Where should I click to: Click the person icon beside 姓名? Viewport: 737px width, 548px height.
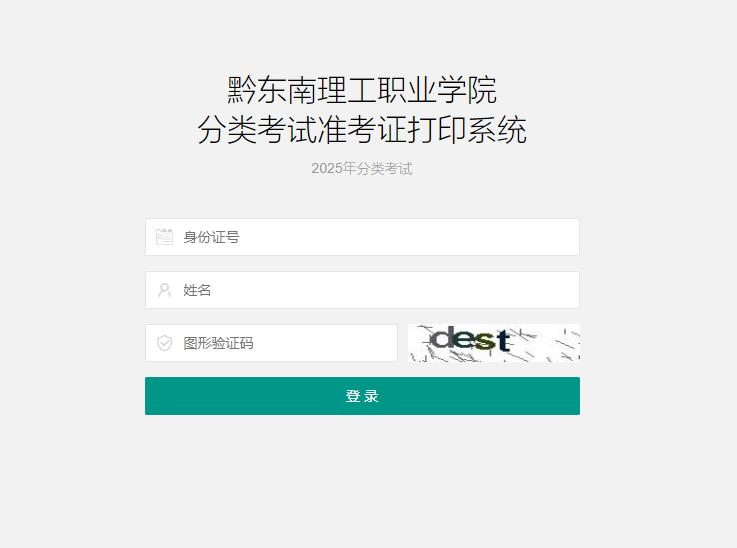(165, 290)
